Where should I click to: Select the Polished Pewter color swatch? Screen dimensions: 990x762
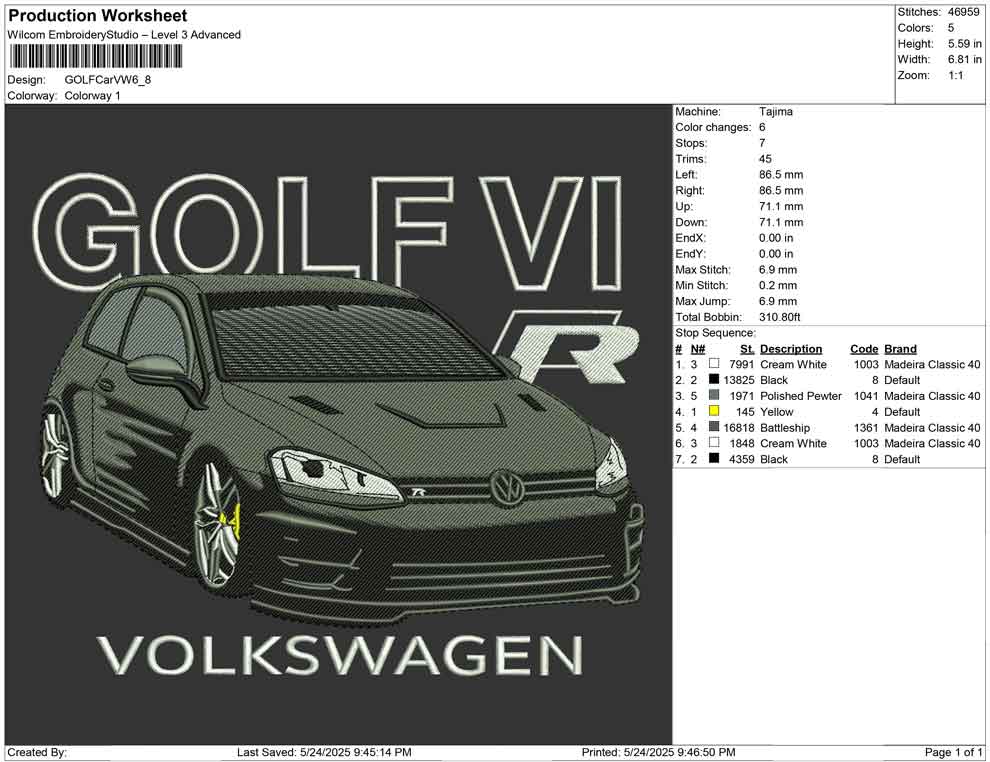[x=714, y=396]
